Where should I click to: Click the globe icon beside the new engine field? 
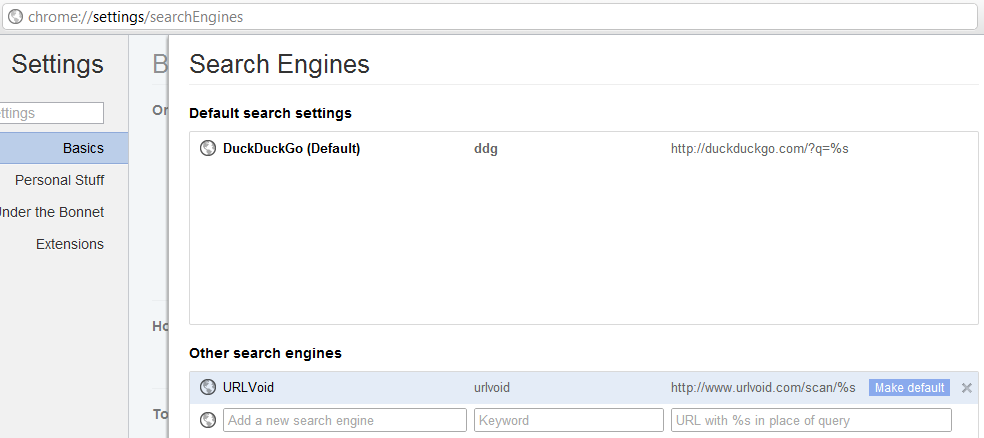208,420
